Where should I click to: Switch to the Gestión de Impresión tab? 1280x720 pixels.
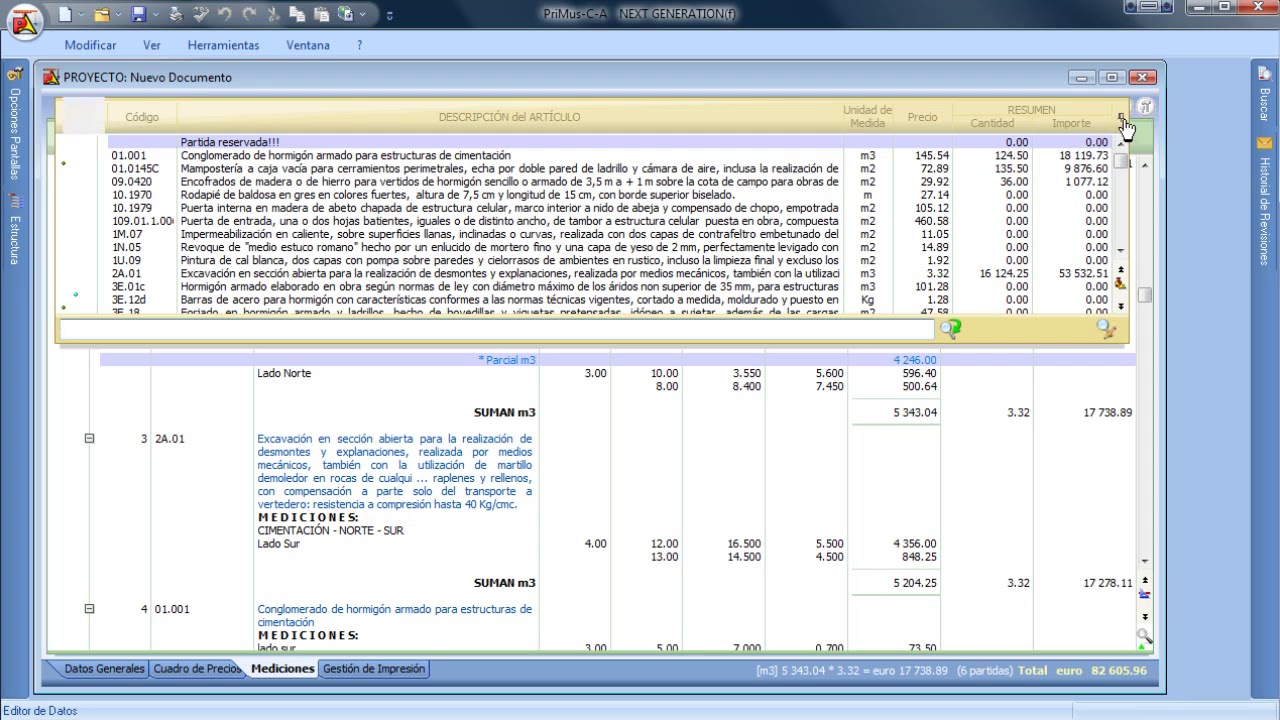pyautogui.click(x=374, y=669)
